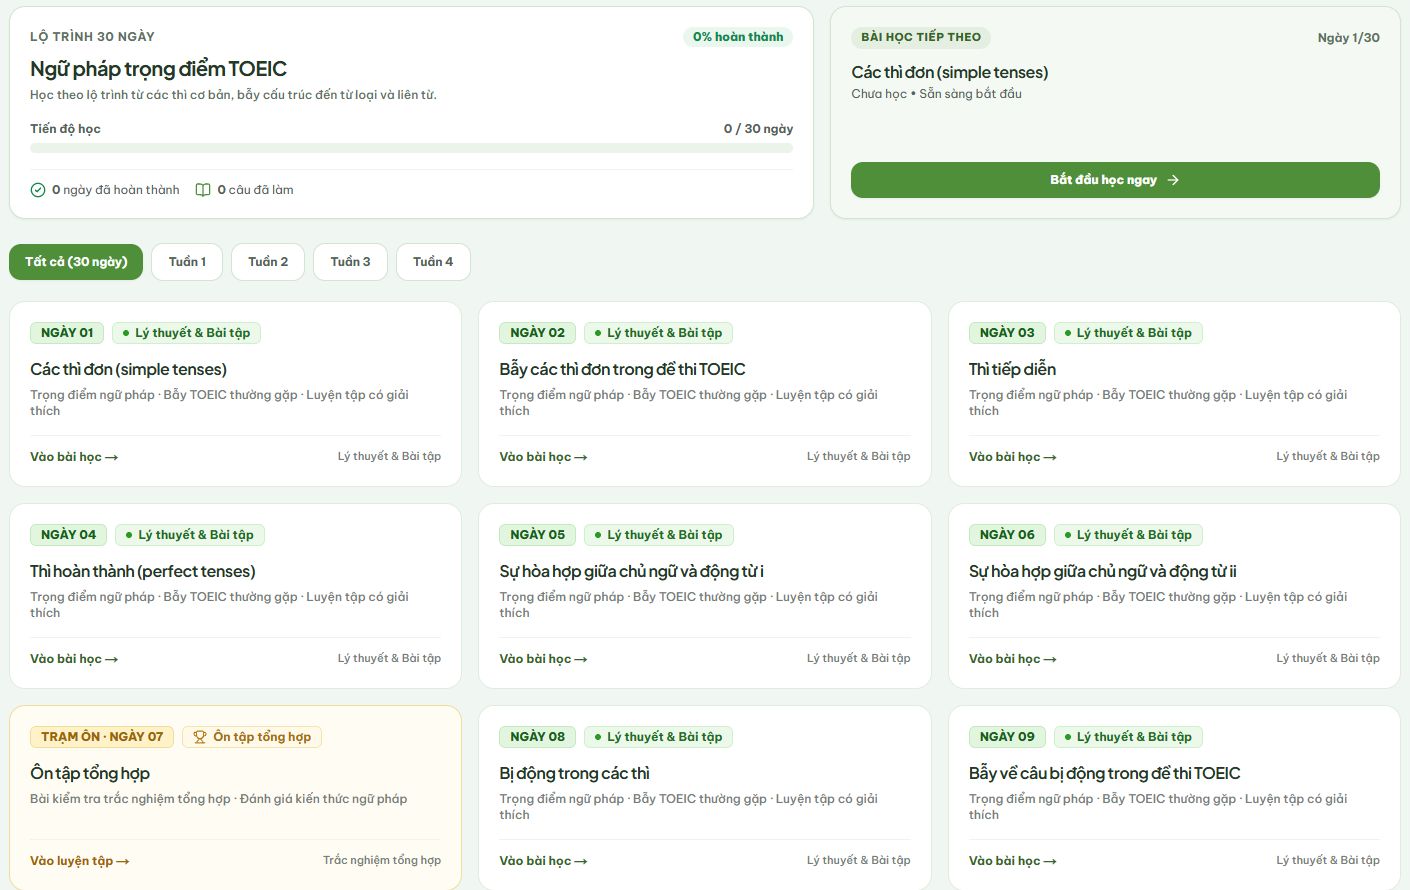The image size is (1410, 890).
Task: Click the 0% hoàn thành badge
Action: tap(738, 37)
